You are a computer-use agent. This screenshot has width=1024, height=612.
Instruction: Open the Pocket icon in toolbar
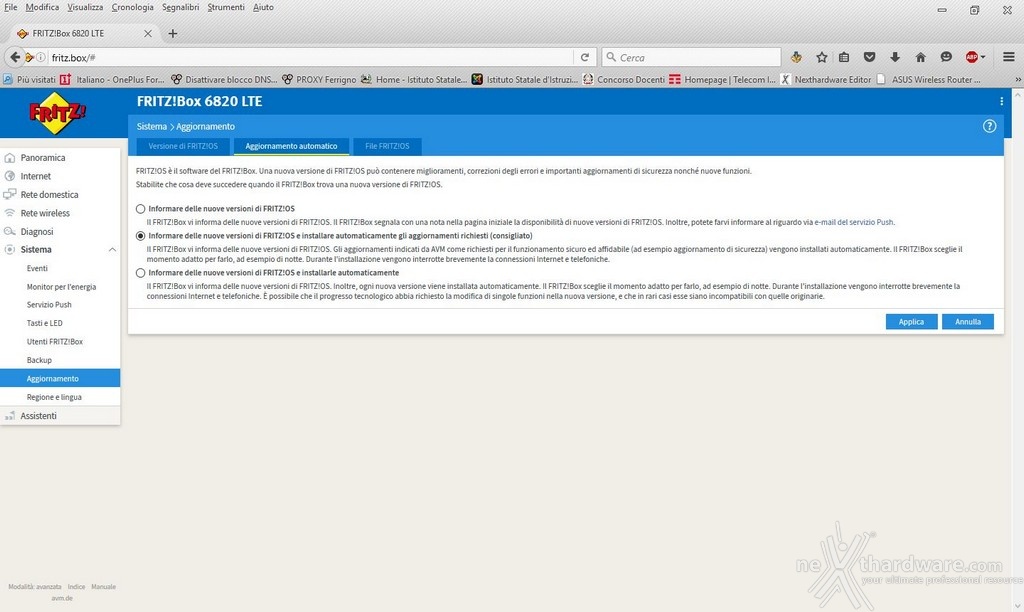point(869,57)
